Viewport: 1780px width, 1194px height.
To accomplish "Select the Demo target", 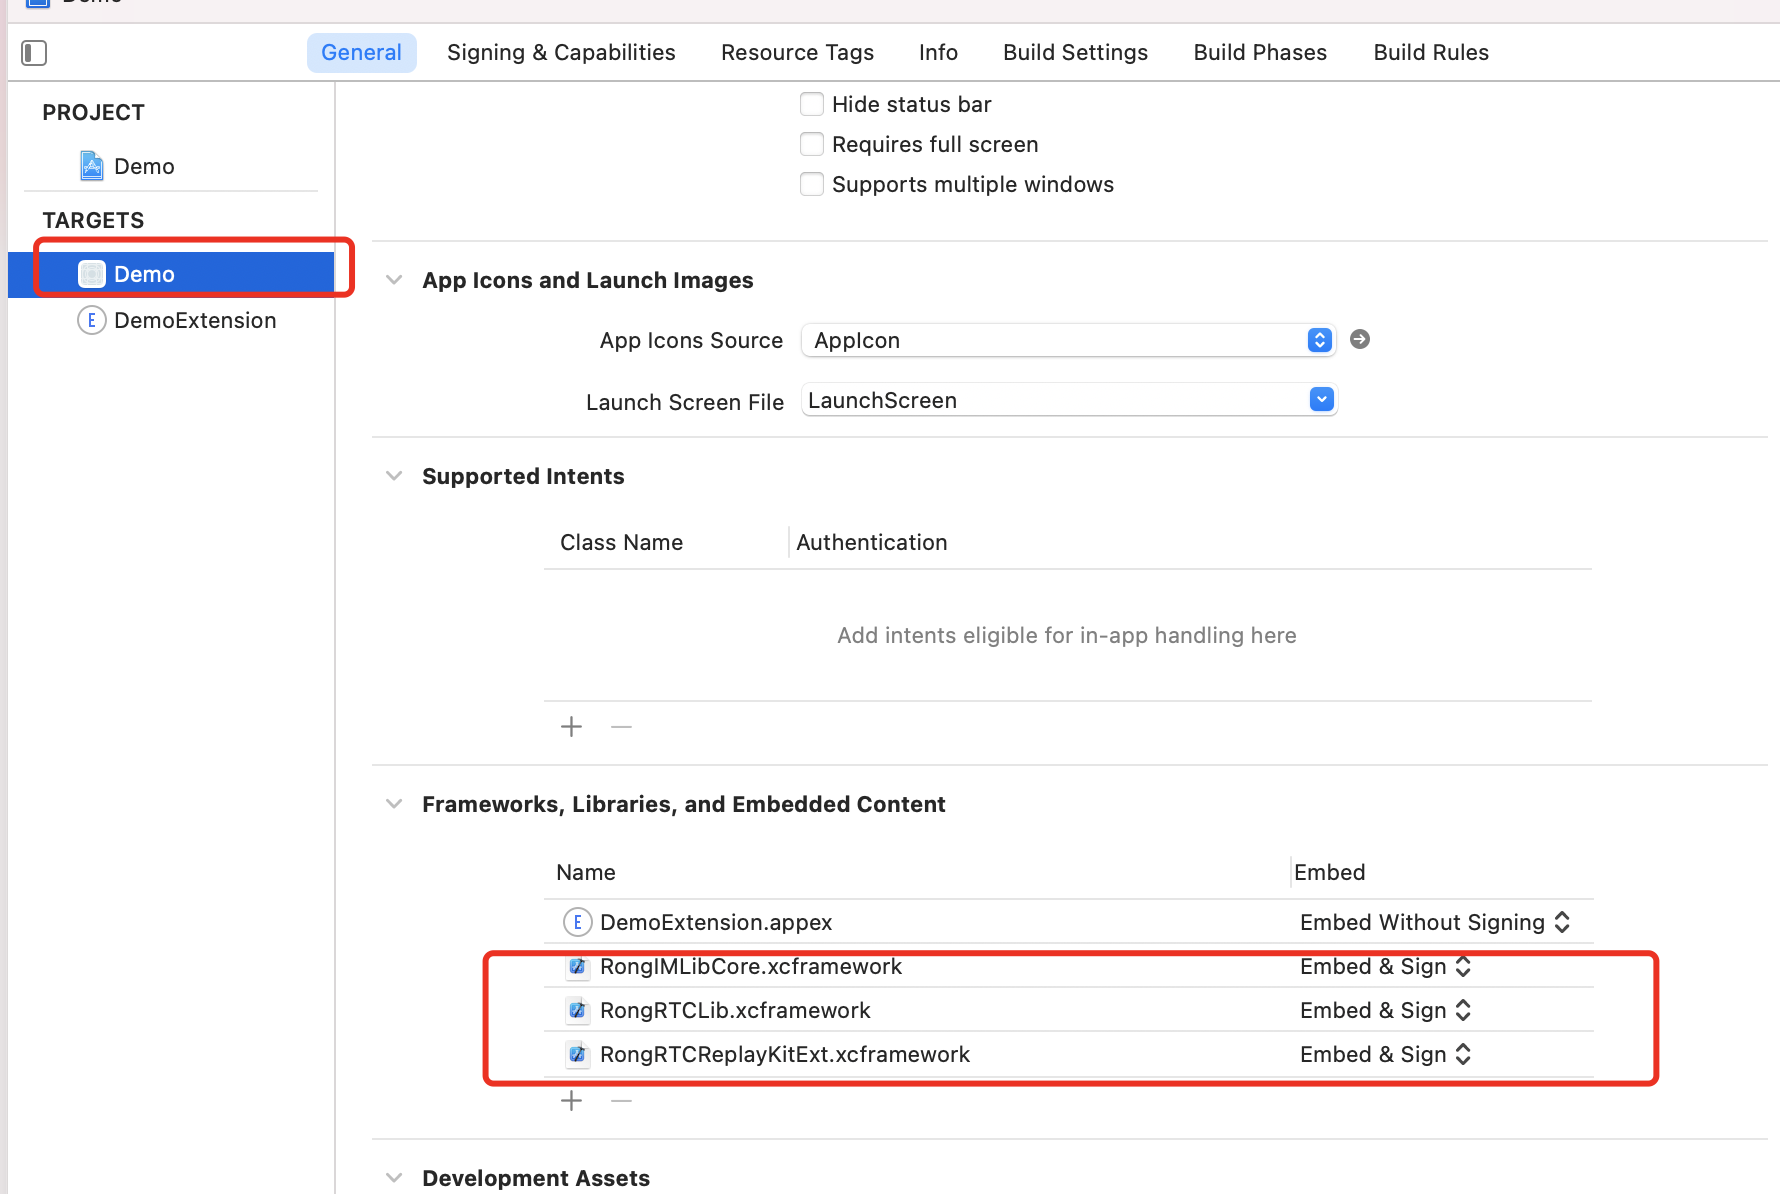I will [171, 274].
